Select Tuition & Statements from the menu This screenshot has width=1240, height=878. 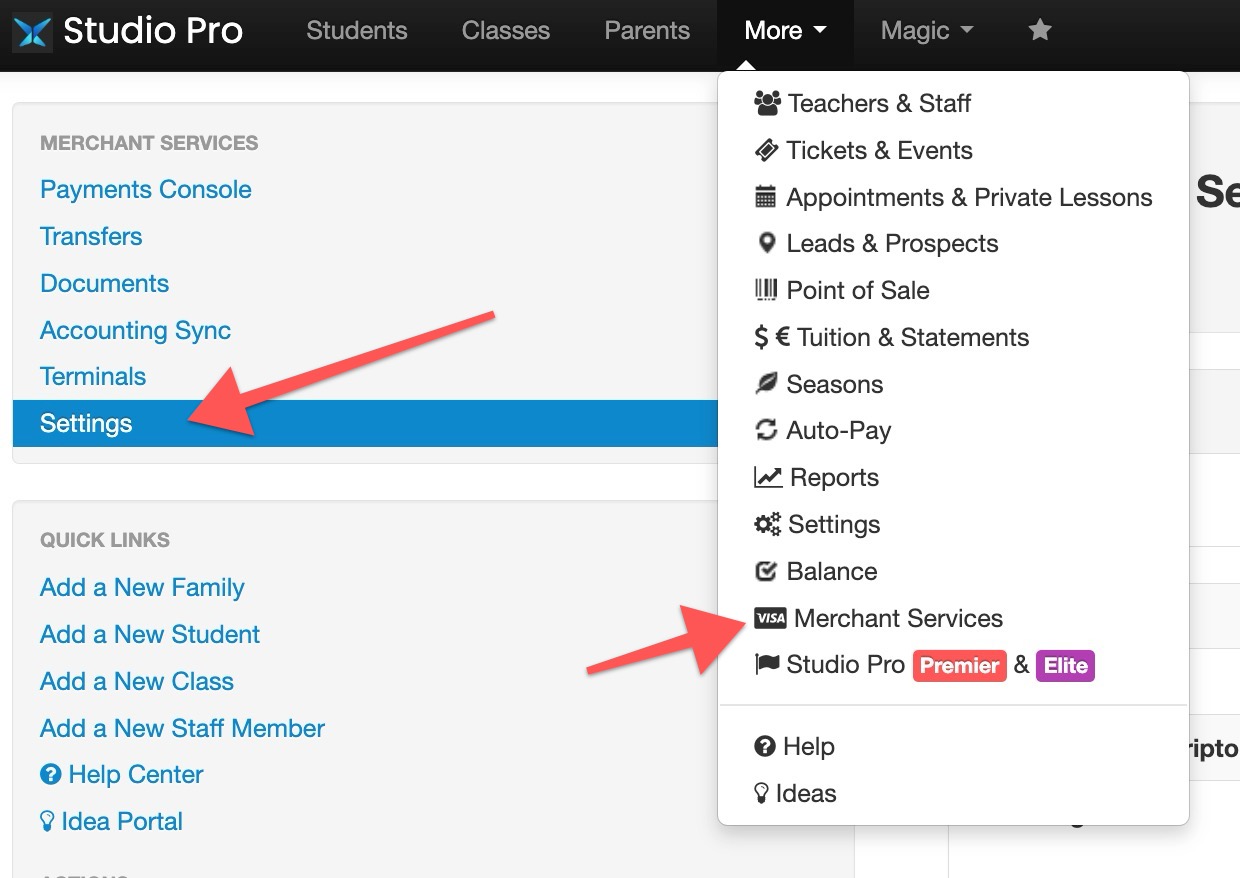(891, 337)
